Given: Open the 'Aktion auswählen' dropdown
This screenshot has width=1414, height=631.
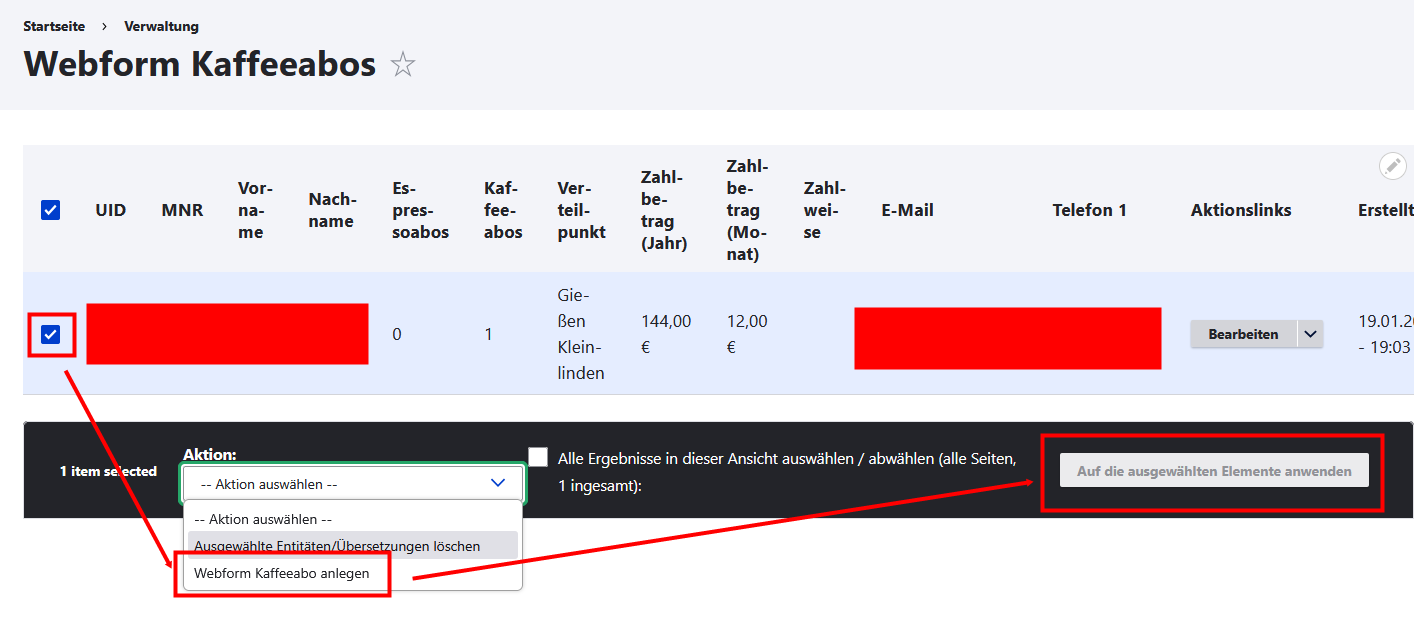Looking at the screenshot, I should pyautogui.click(x=353, y=483).
